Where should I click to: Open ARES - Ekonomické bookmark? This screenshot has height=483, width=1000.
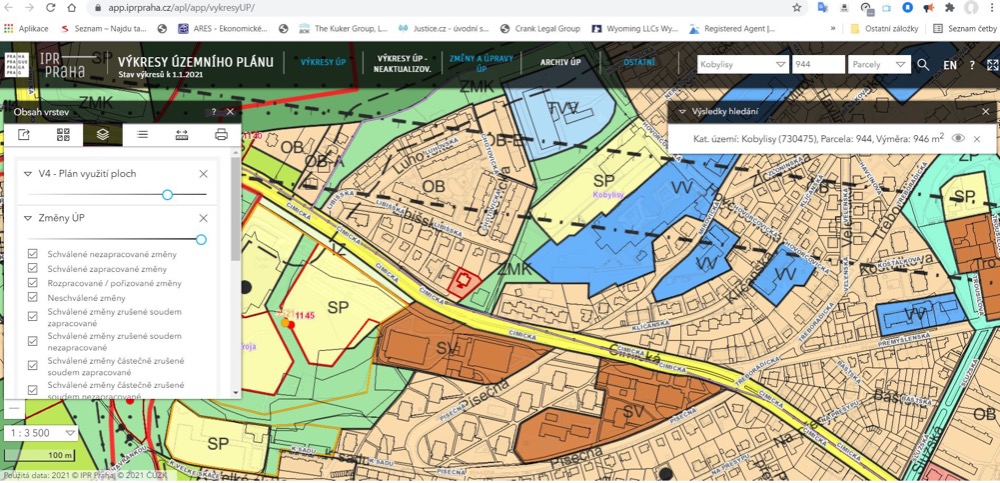(x=223, y=29)
